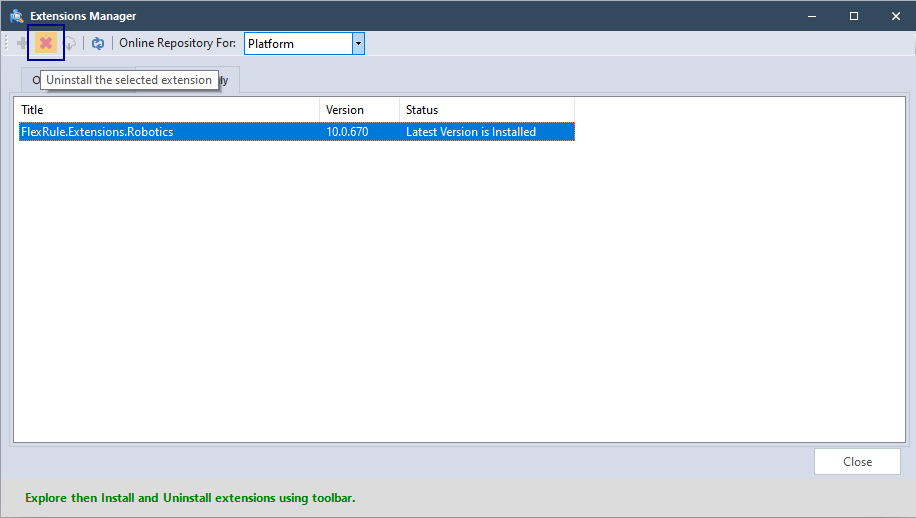
Task: Refresh the extensions list with blue arrows icon
Action: [98, 43]
